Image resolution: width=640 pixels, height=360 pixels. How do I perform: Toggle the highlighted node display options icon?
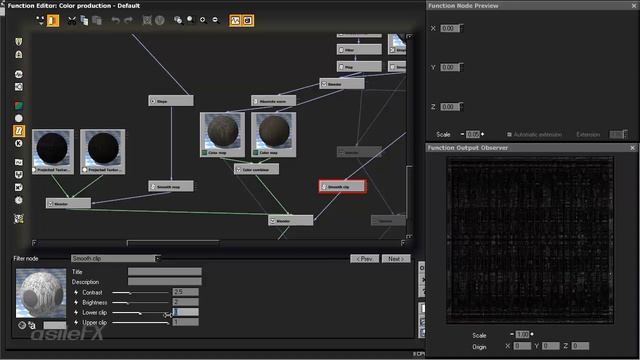tap(53, 20)
